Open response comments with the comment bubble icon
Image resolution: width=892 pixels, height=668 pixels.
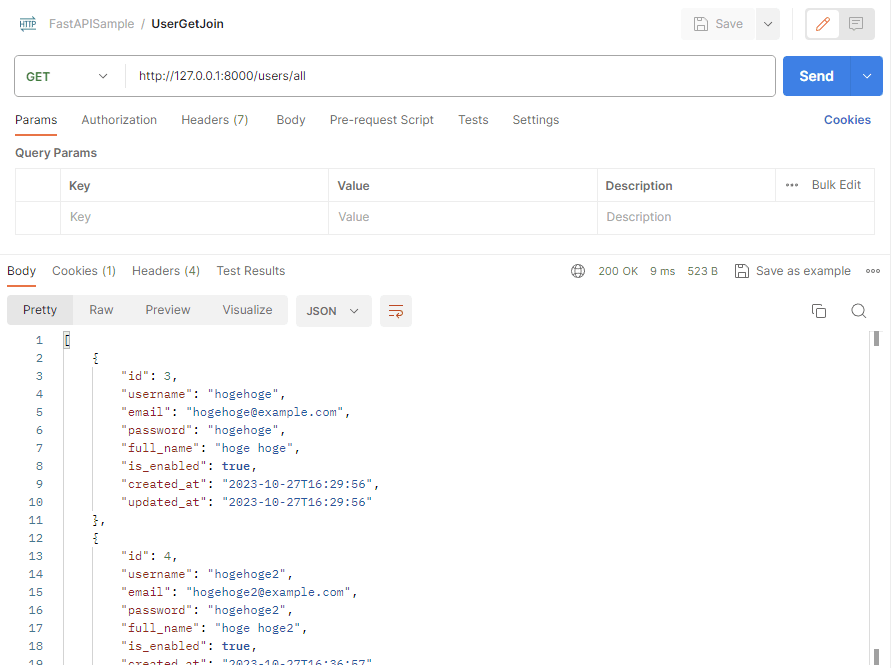pos(857,23)
